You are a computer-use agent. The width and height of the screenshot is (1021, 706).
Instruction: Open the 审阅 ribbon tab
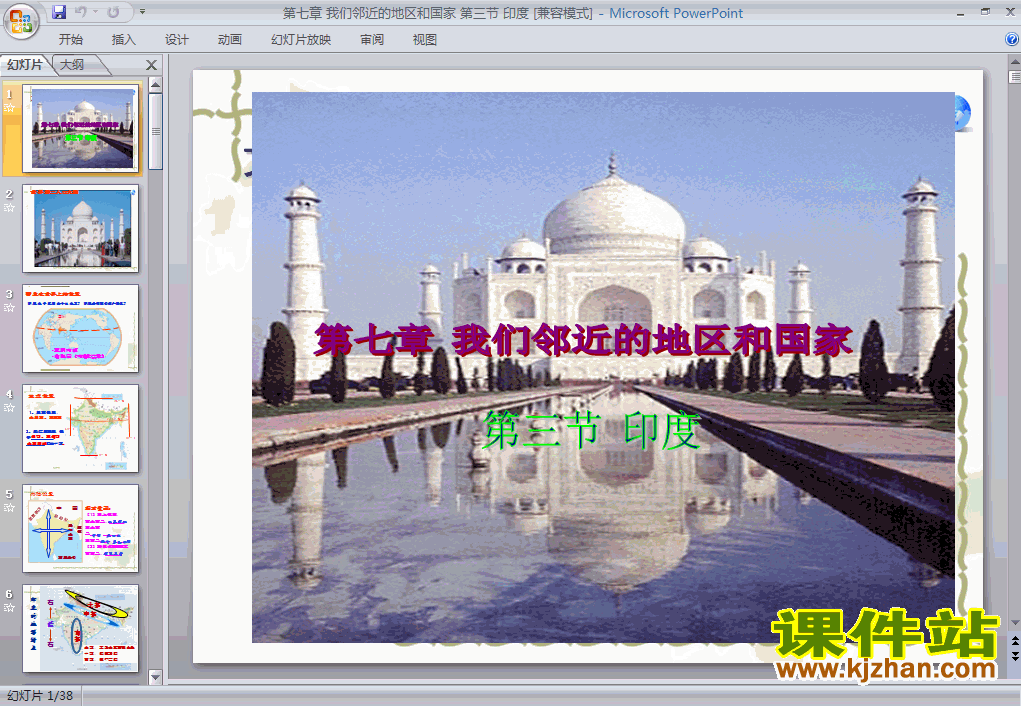pyautogui.click(x=372, y=40)
